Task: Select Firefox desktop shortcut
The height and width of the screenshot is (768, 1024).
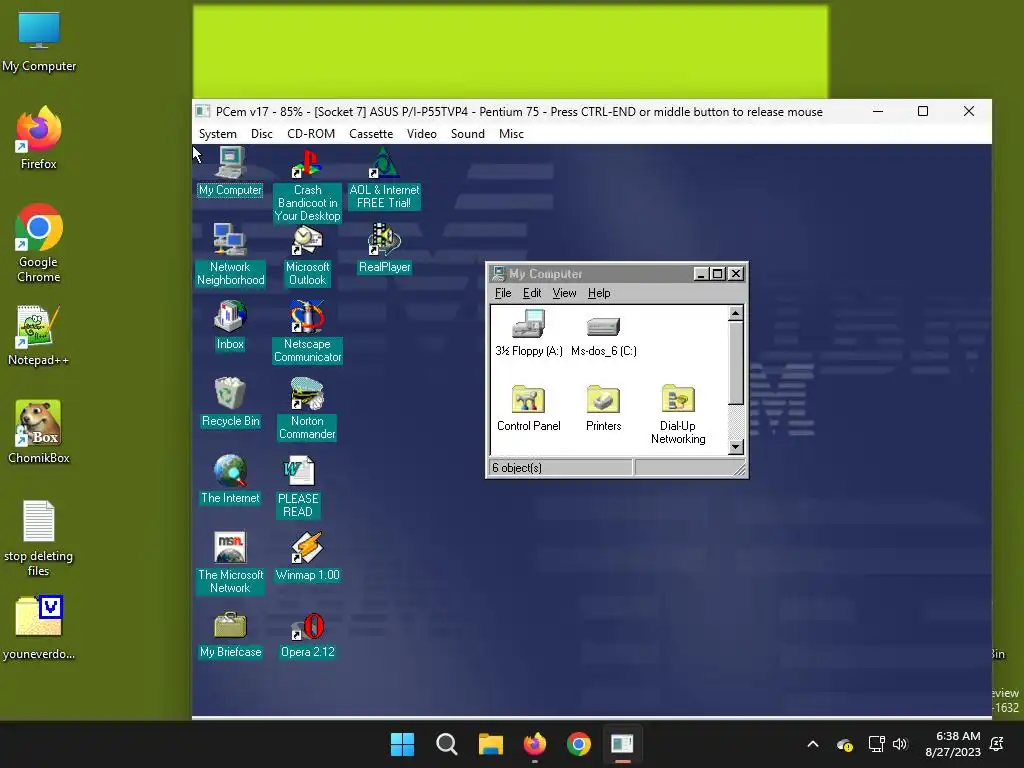Action: click(39, 138)
